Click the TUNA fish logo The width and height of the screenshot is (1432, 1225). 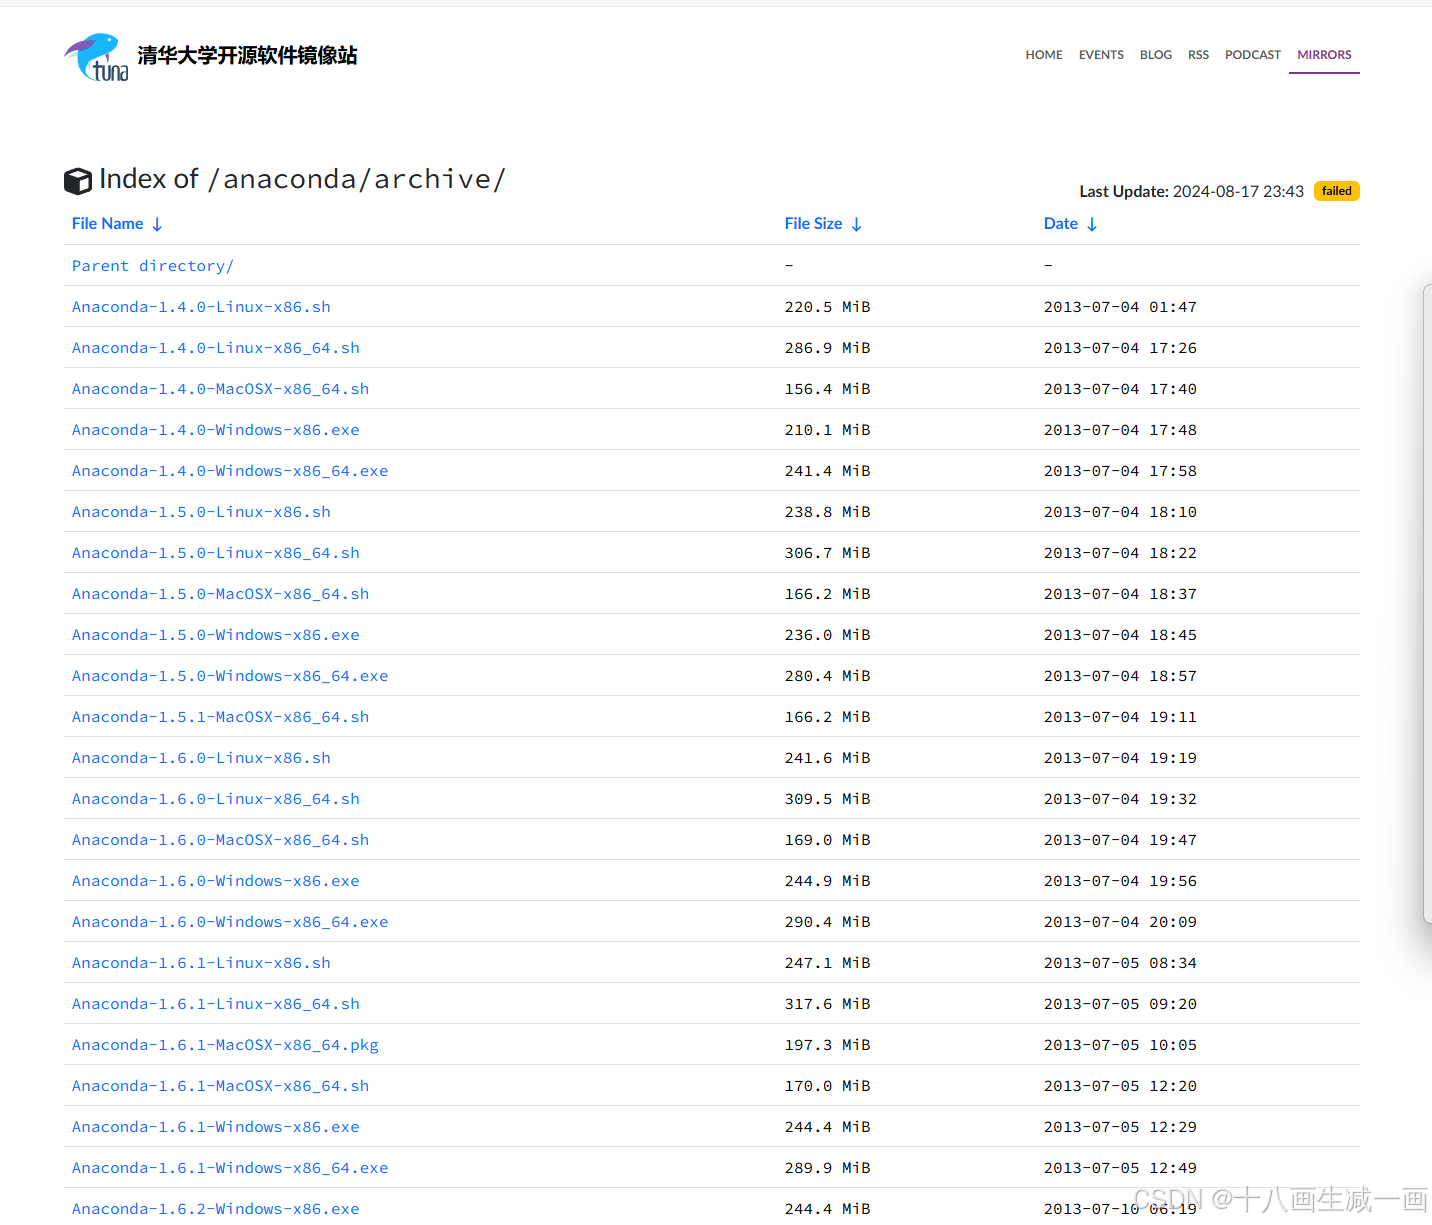(x=96, y=57)
